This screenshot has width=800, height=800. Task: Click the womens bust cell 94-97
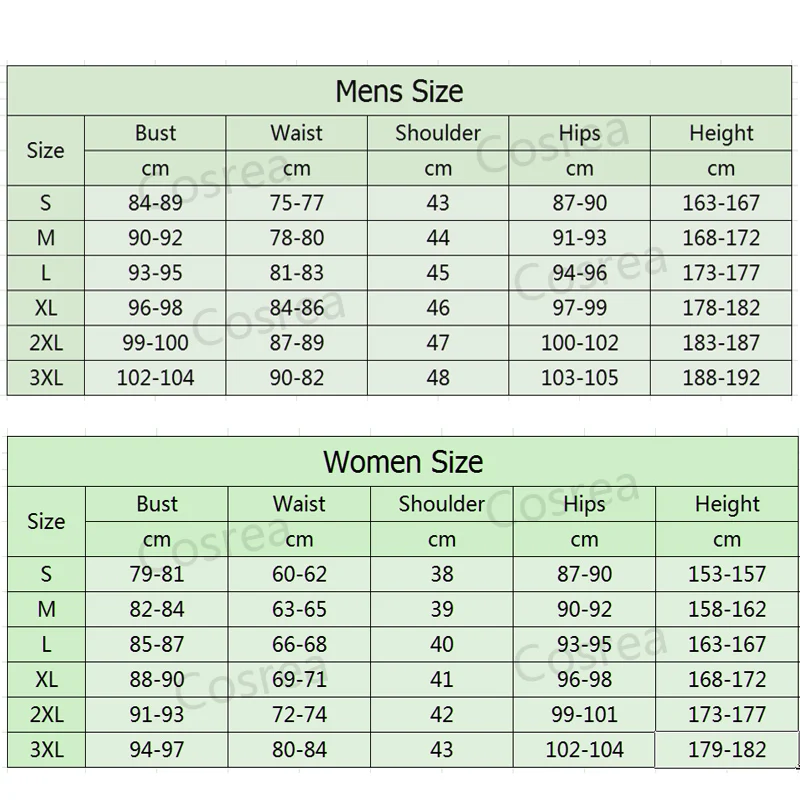click(157, 749)
